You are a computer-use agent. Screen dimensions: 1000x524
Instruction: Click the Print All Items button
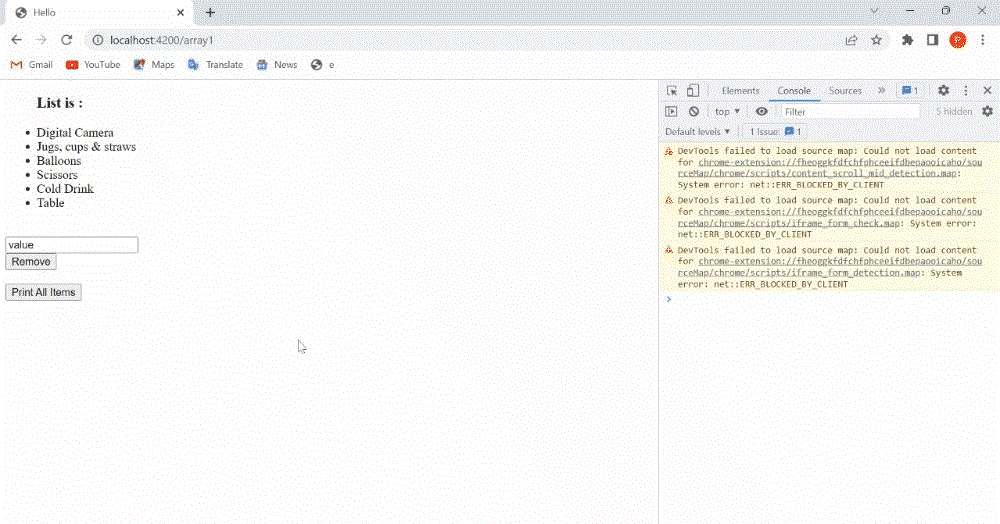click(x=43, y=293)
